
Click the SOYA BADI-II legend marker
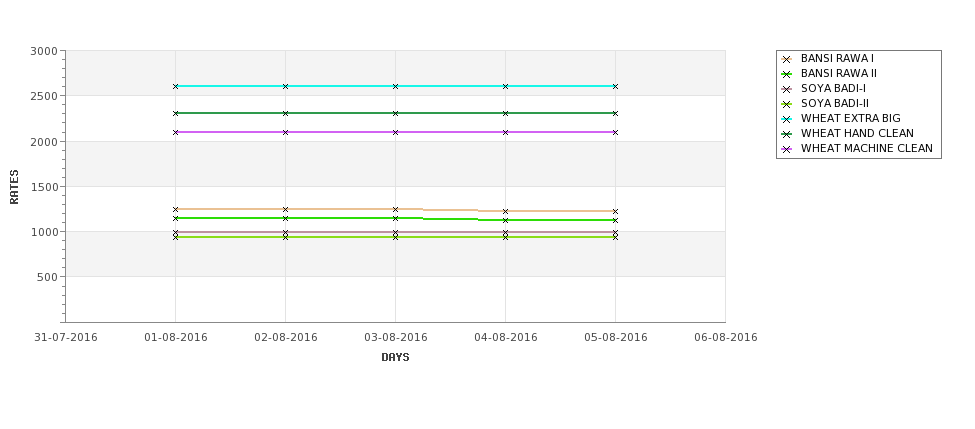[786, 104]
